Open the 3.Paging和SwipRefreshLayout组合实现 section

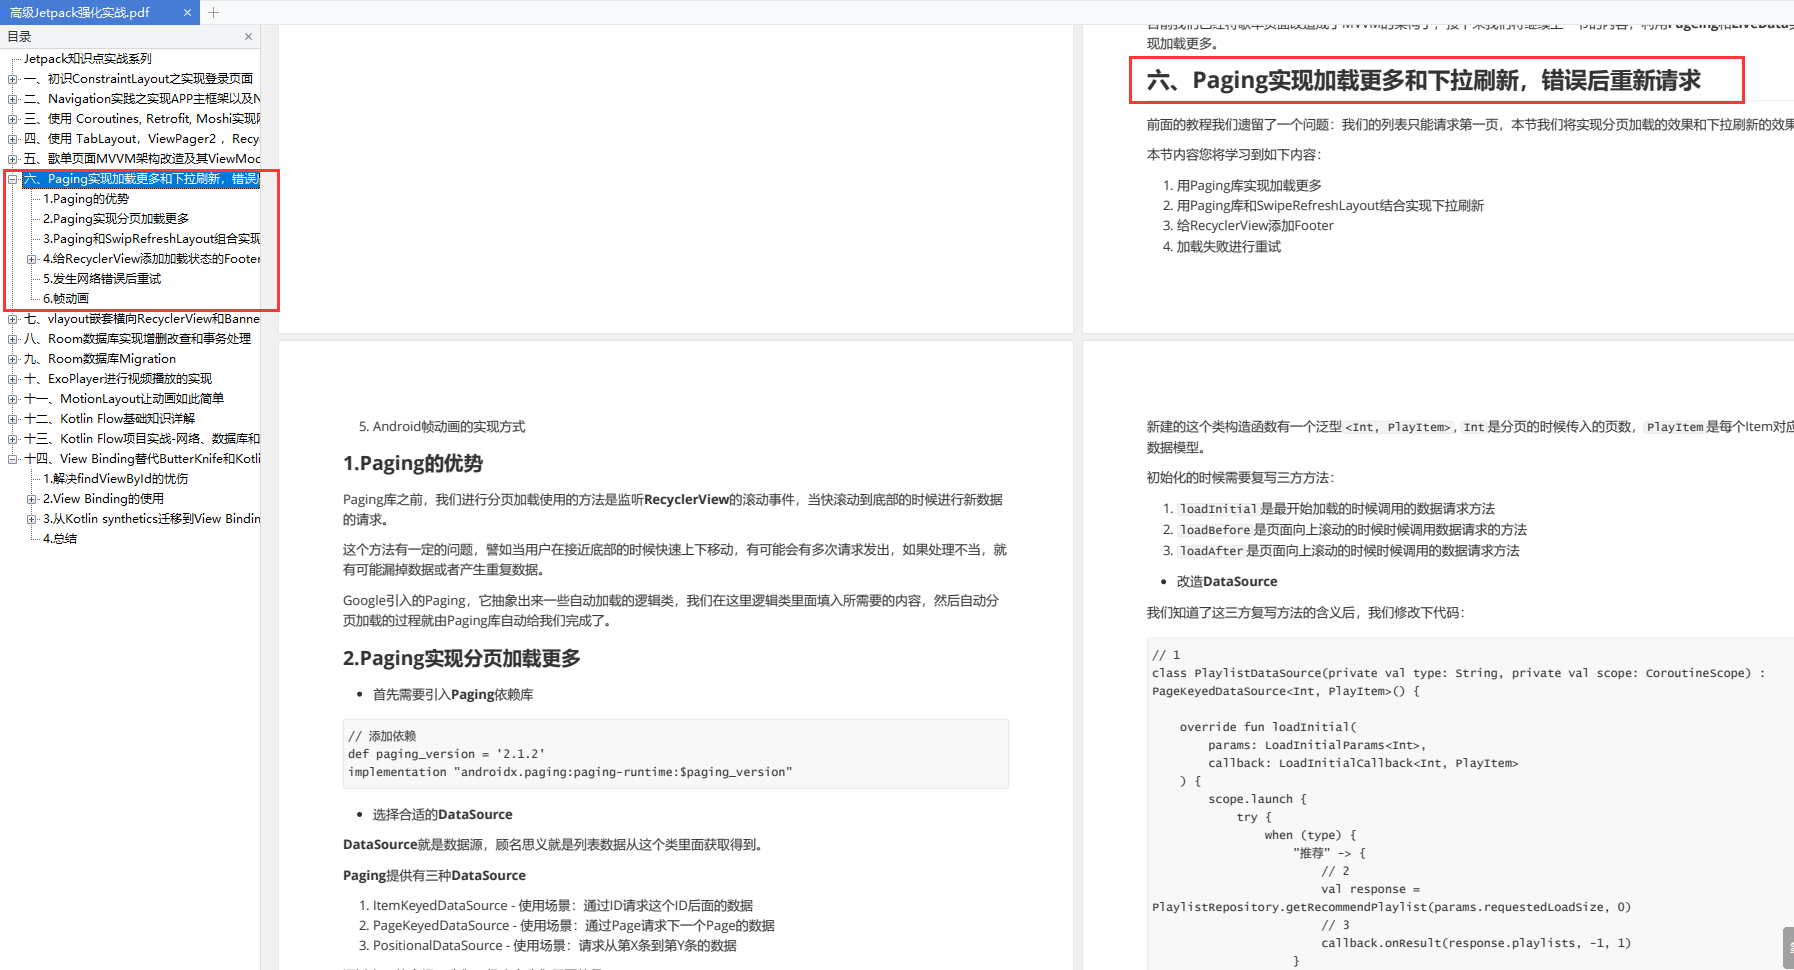click(x=151, y=238)
